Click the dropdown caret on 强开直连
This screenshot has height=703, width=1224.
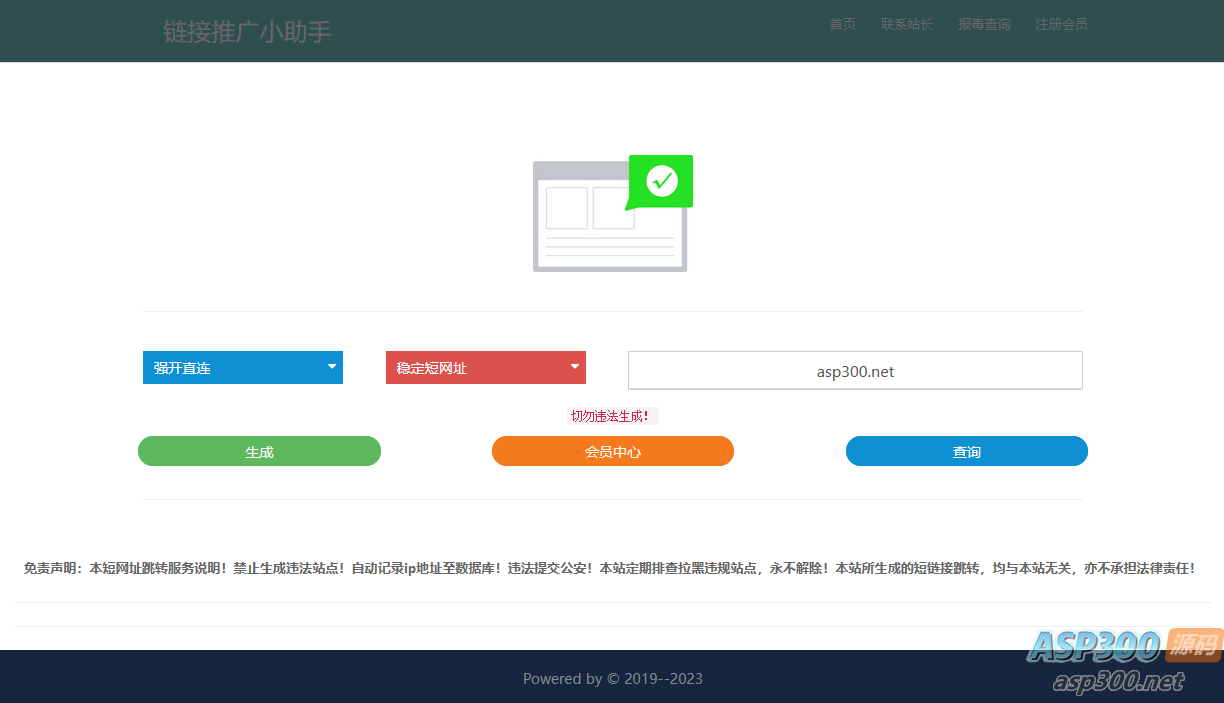(331, 367)
